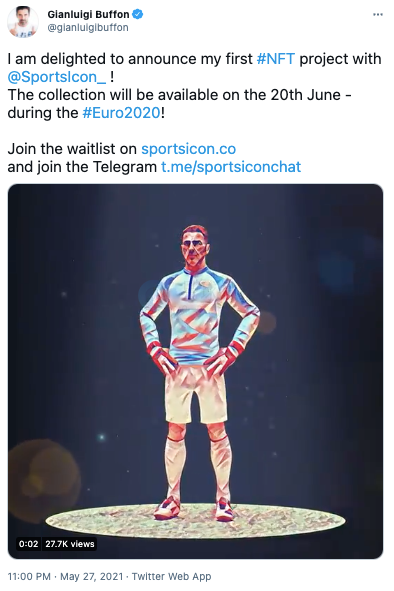Open the @gianluigibuffon handle link

point(87,28)
